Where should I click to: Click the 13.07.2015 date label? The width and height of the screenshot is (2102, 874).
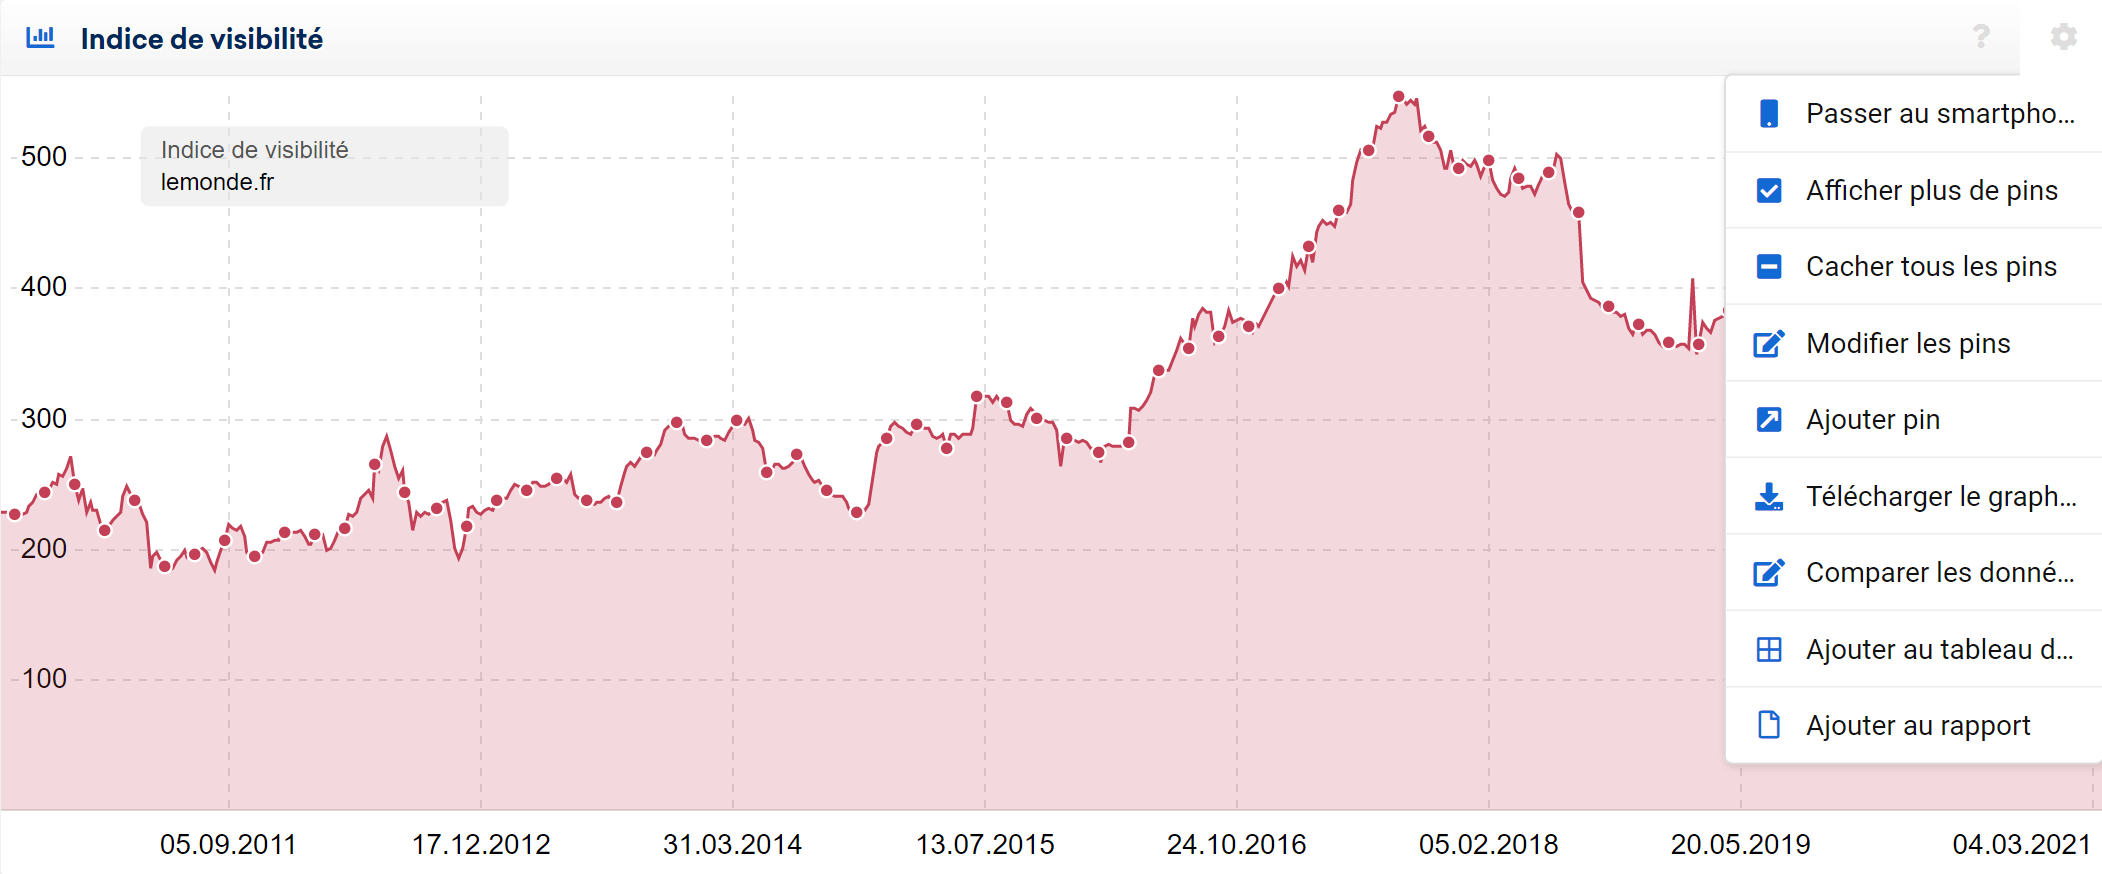click(x=985, y=845)
